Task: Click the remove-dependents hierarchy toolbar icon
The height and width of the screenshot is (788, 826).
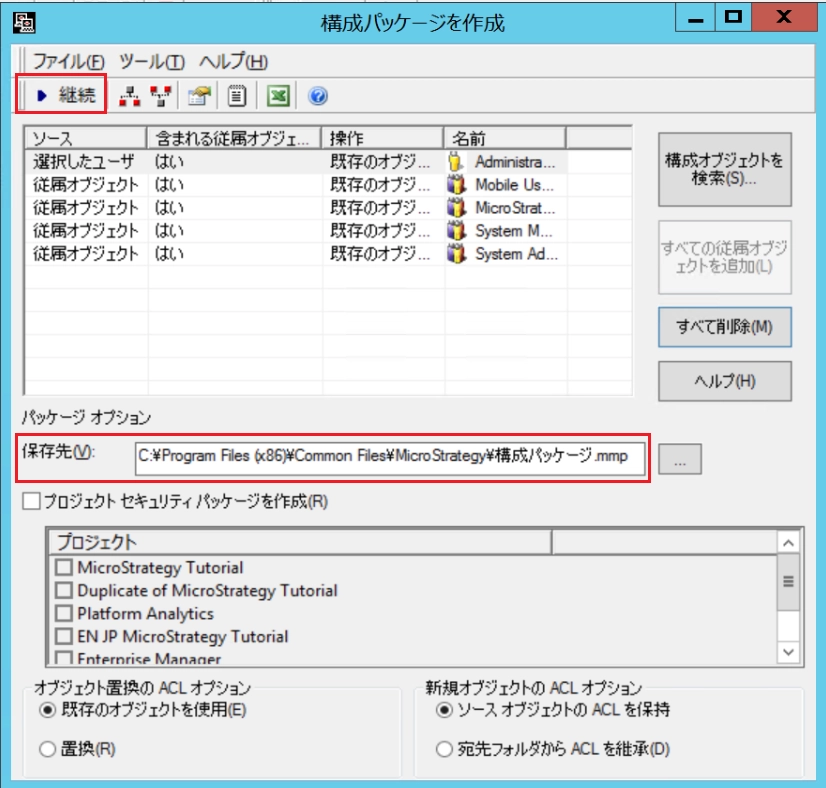Action: (161, 96)
